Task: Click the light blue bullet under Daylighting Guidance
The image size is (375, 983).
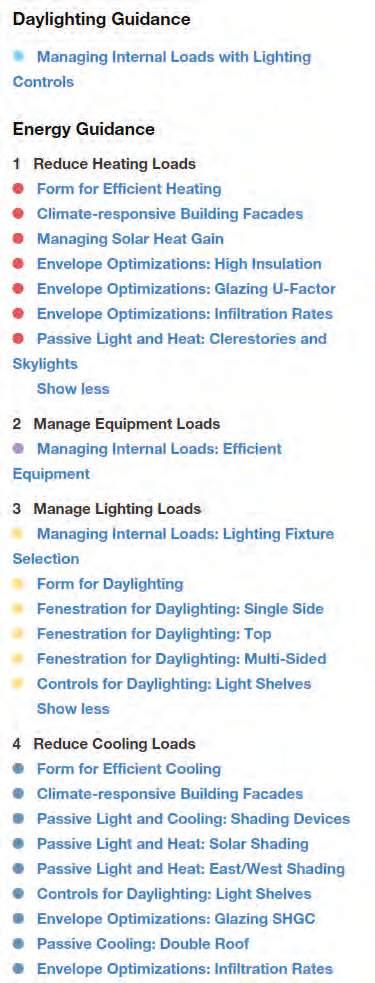Action: [18, 56]
